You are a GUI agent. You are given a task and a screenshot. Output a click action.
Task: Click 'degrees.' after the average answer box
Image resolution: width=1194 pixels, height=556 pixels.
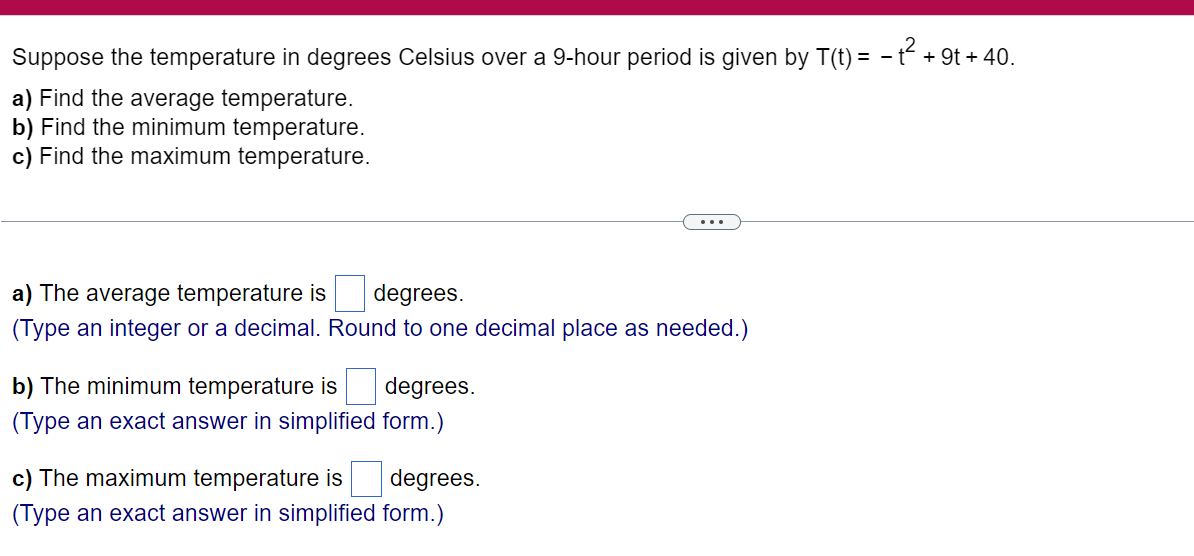418,294
